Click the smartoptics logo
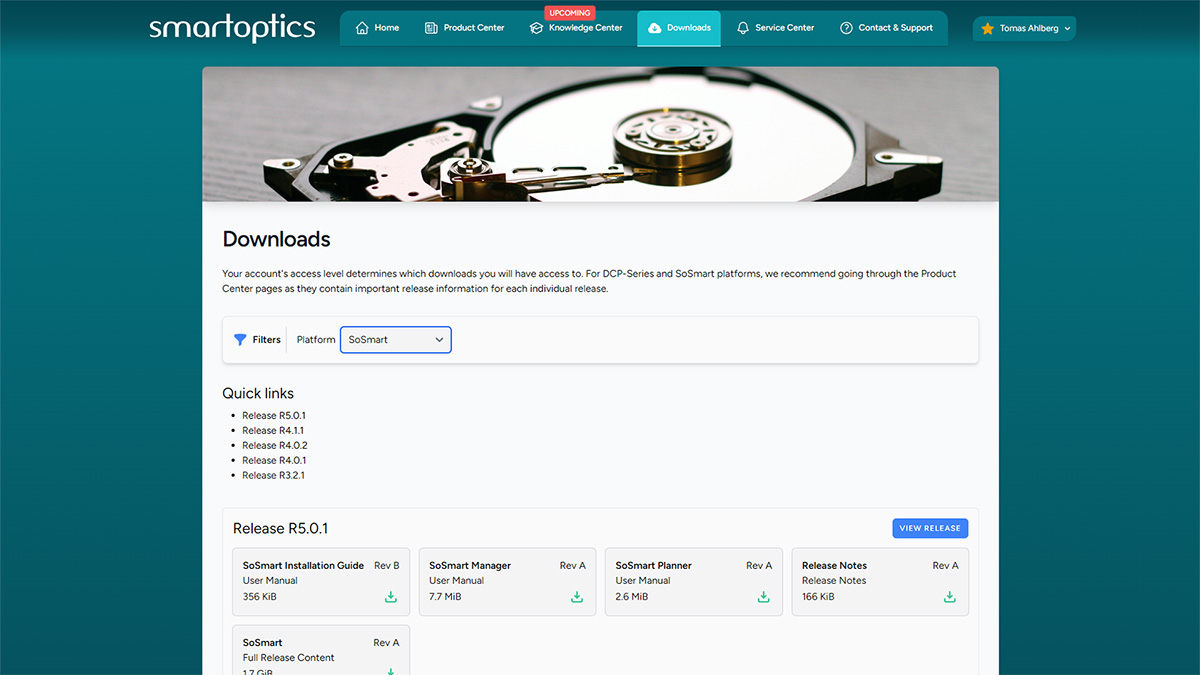The width and height of the screenshot is (1200, 675). 232,28
